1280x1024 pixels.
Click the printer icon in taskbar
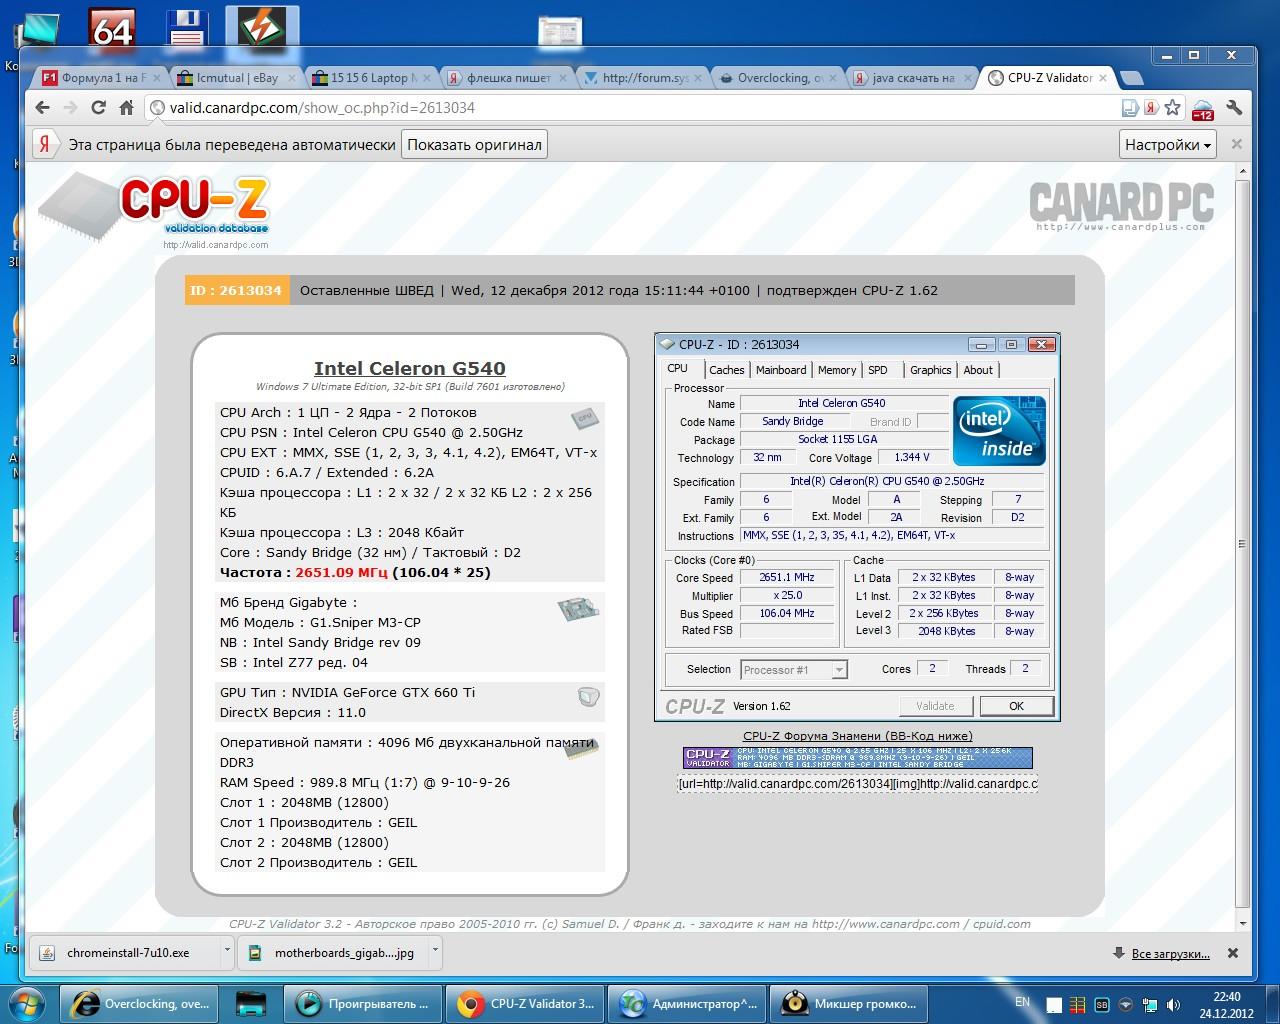[251, 1003]
